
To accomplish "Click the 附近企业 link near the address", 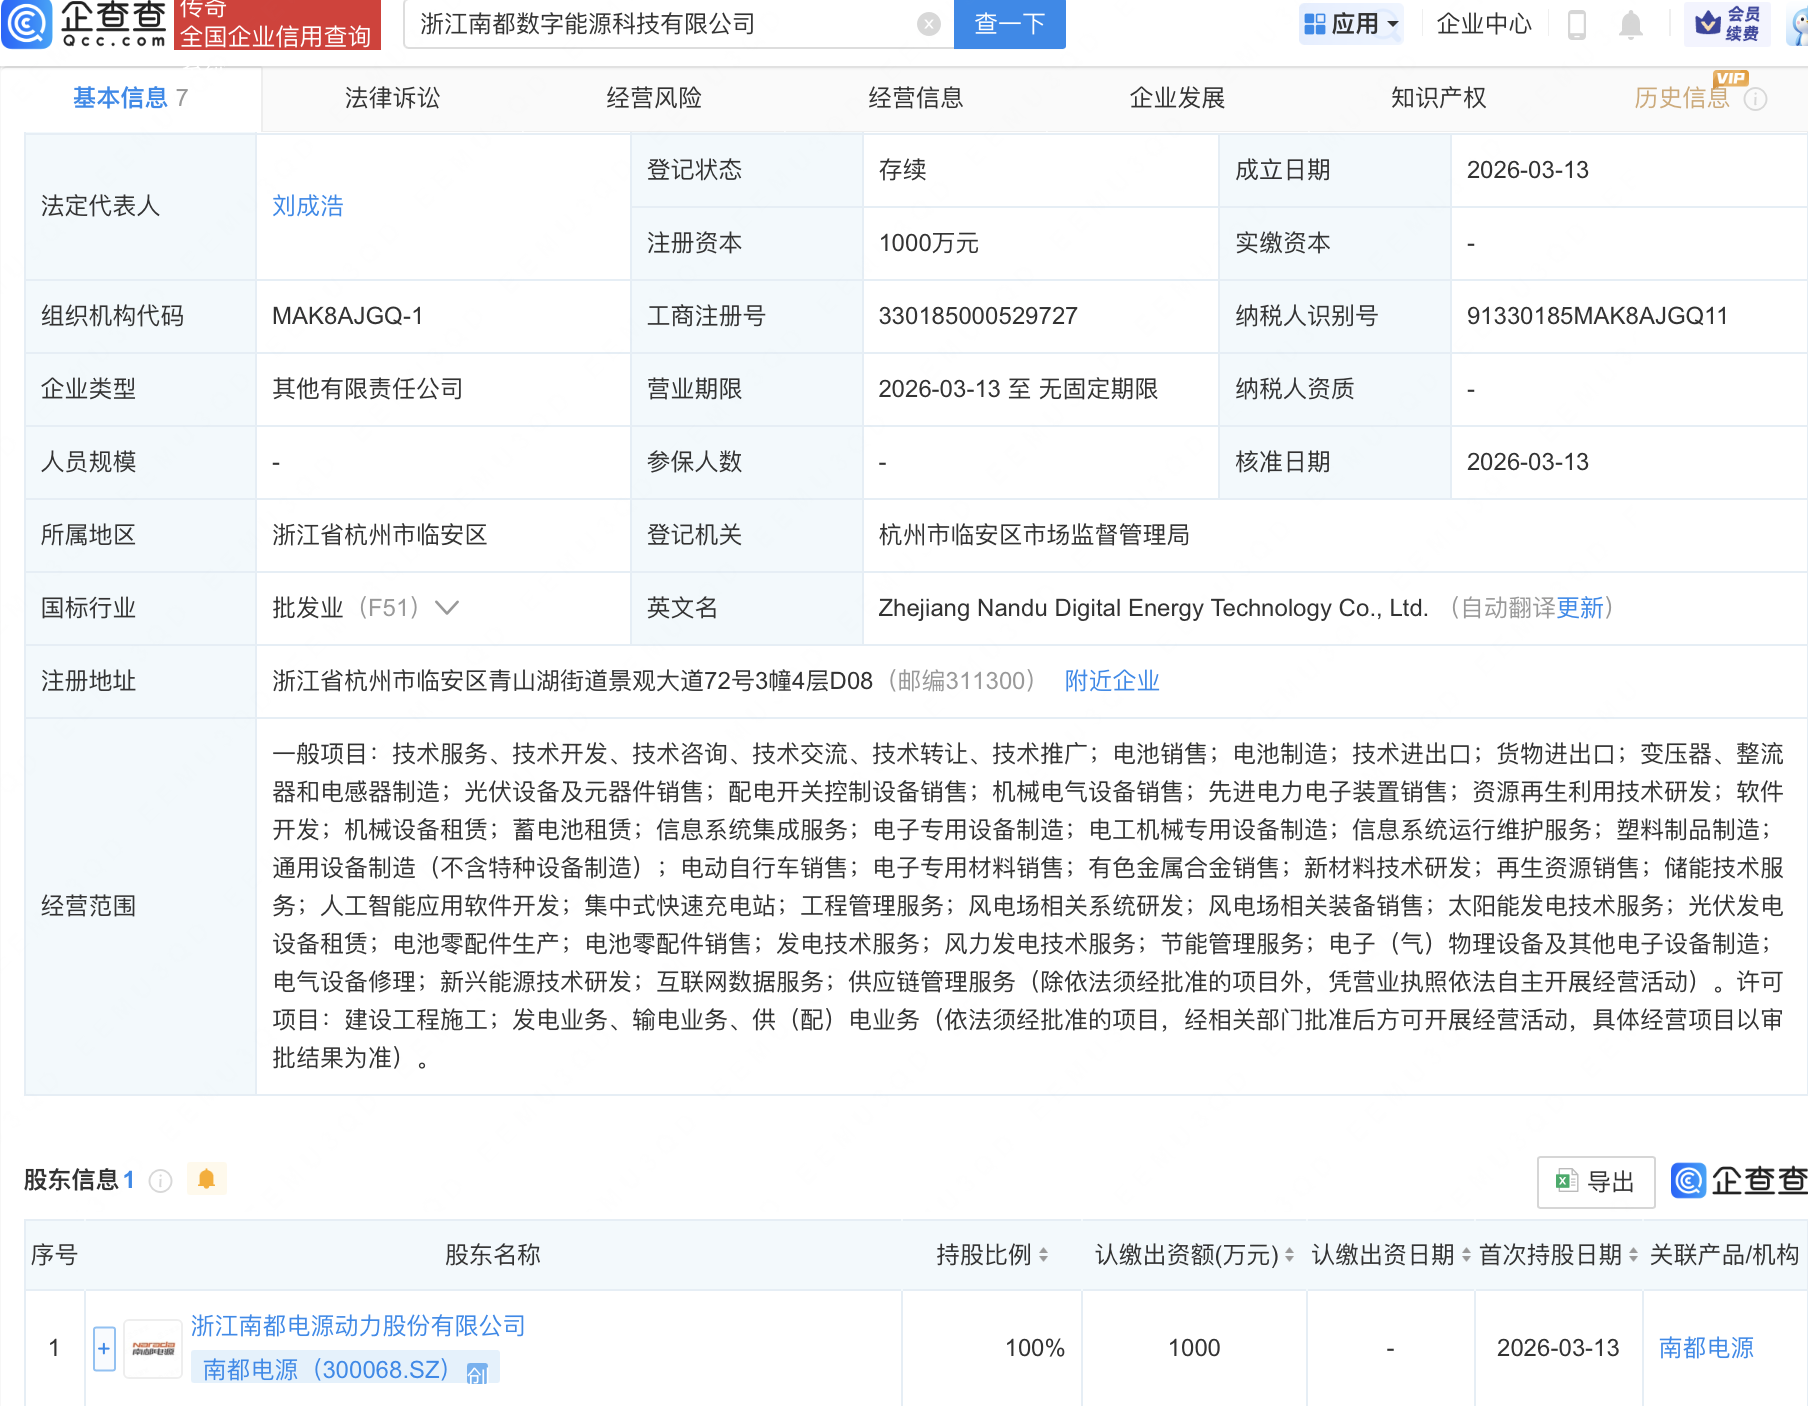I will click(1111, 680).
